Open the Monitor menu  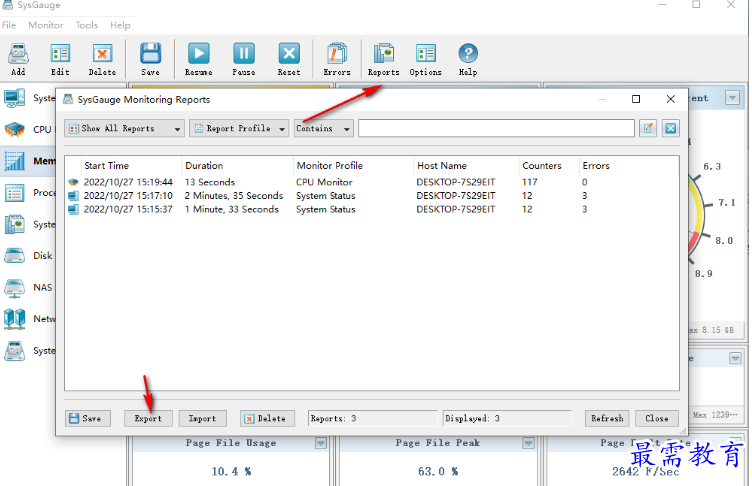(x=46, y=25)
